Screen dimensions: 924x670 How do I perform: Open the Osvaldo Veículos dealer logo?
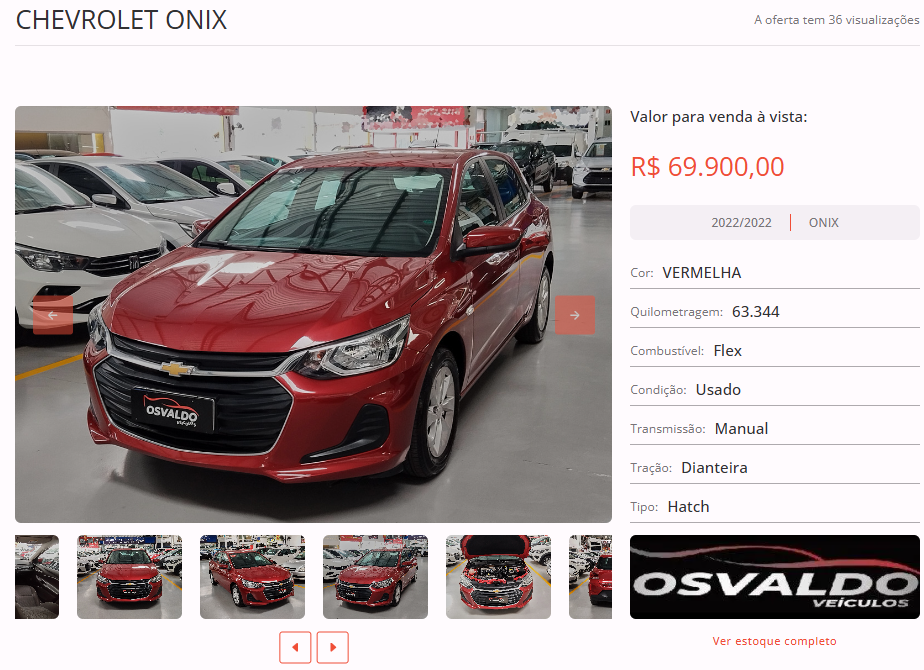click(774, 577)
